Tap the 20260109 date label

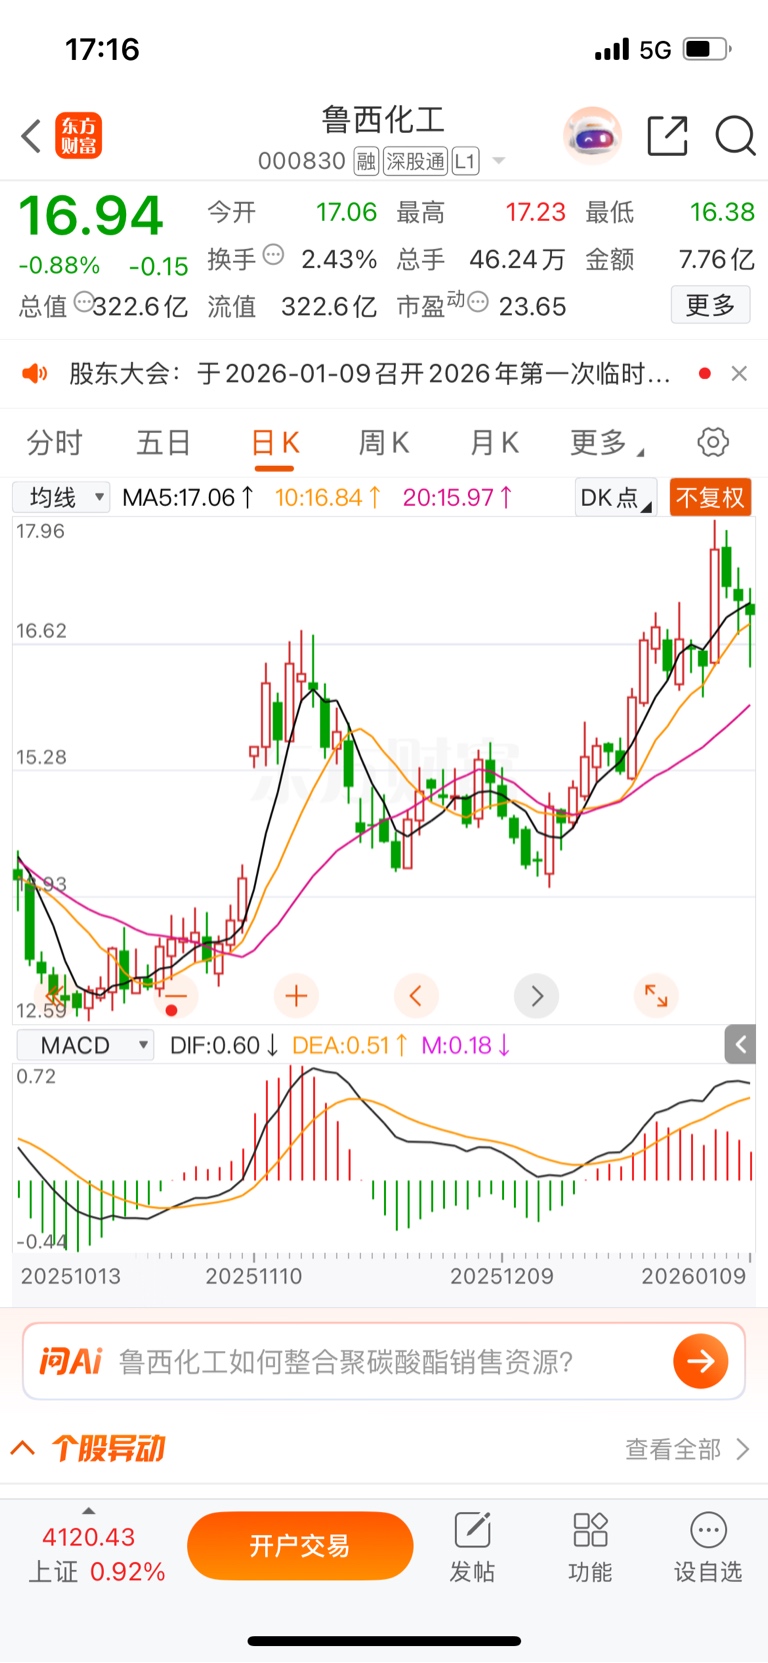tap(693, 1276)
